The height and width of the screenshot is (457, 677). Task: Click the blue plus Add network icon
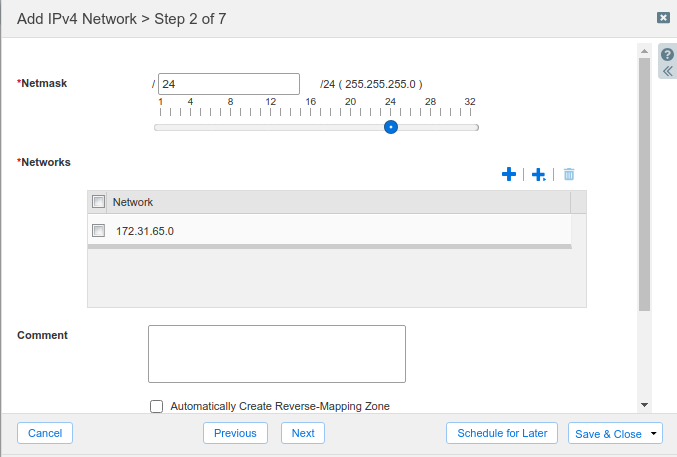508,174
